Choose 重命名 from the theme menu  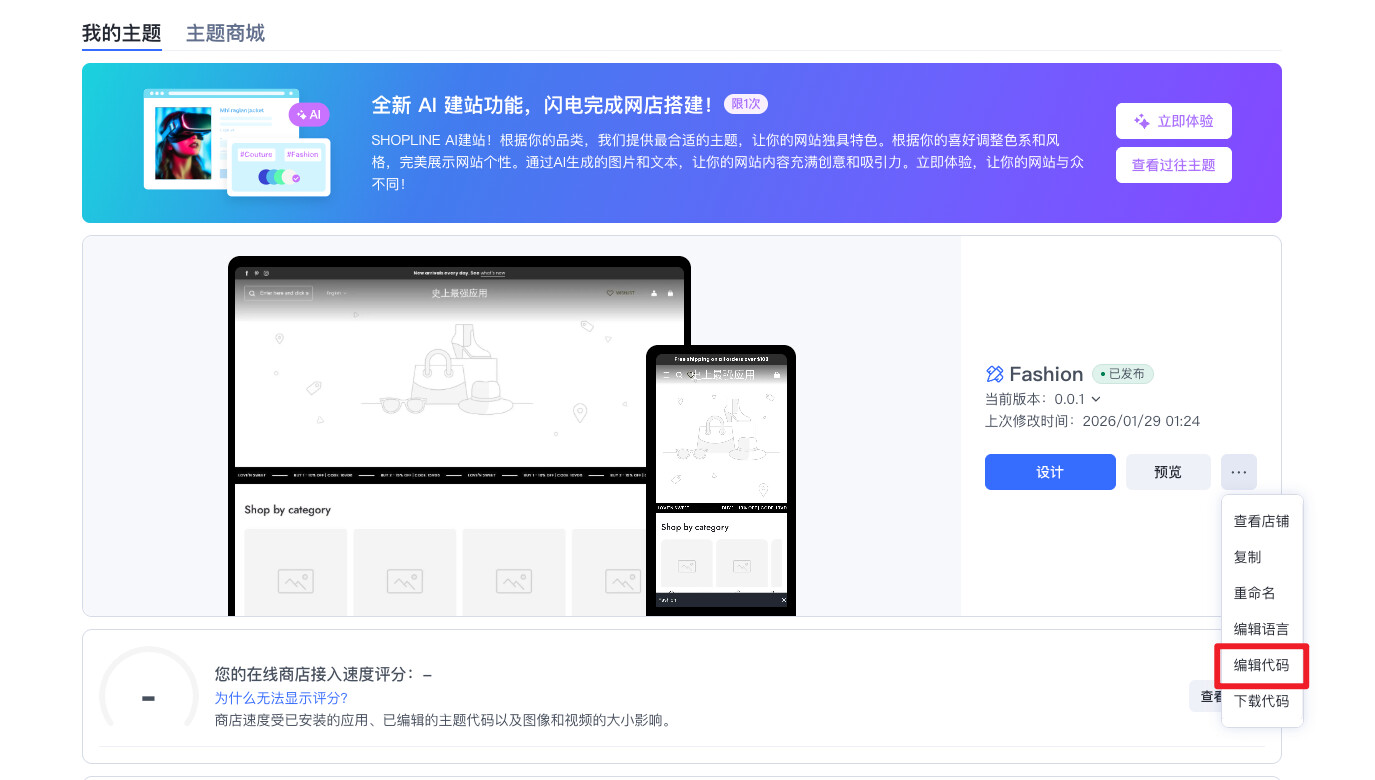click(x=1254, y=593)
